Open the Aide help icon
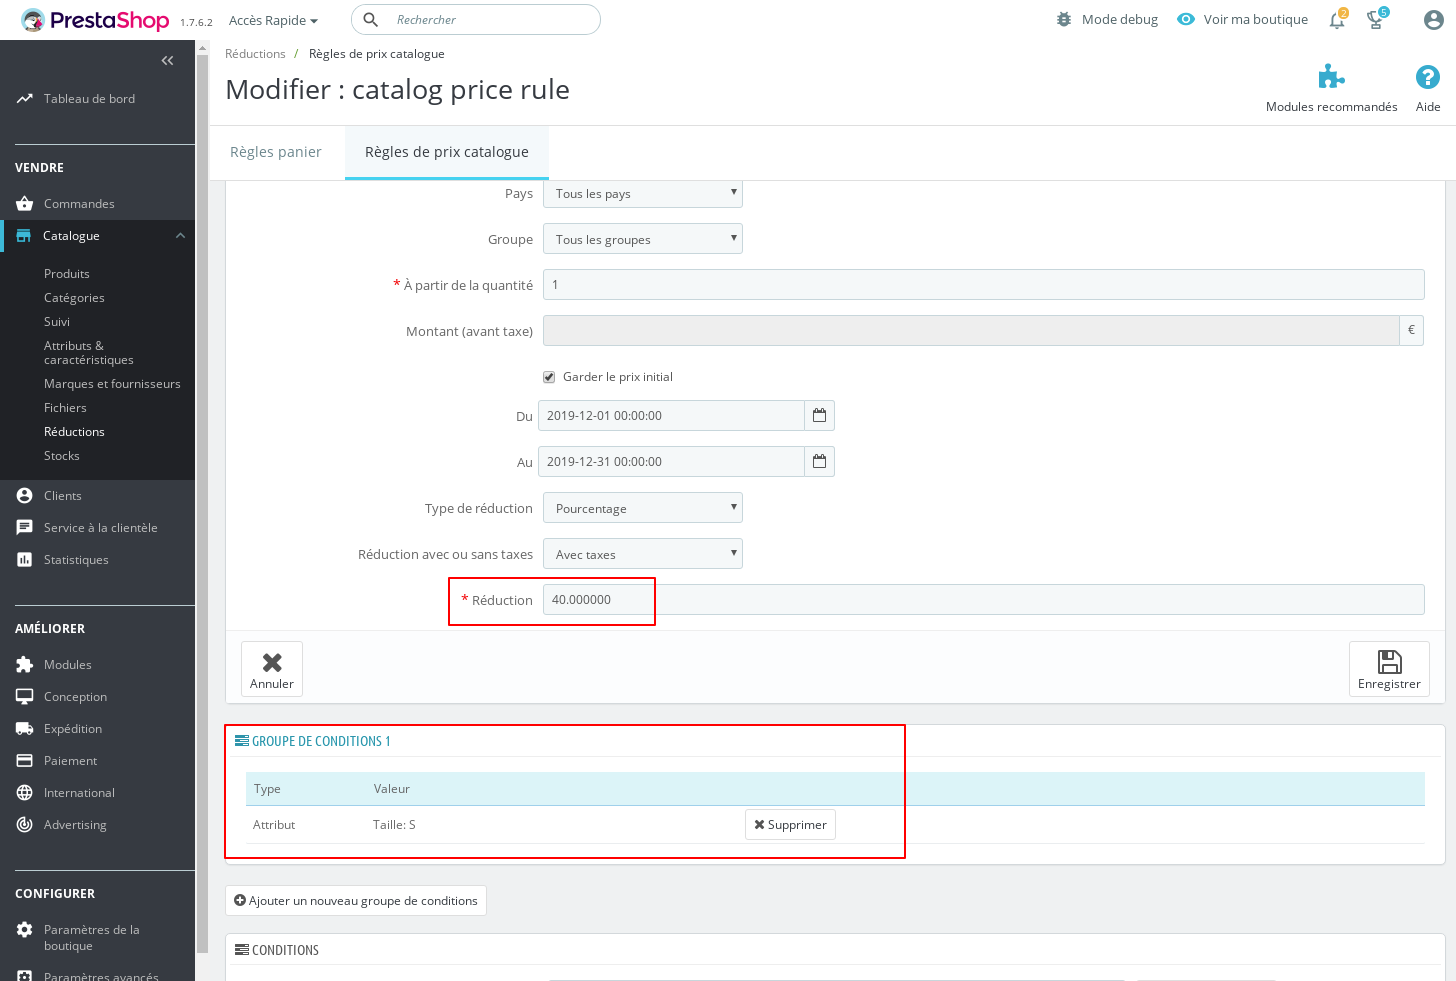 tap(1427, 76)
